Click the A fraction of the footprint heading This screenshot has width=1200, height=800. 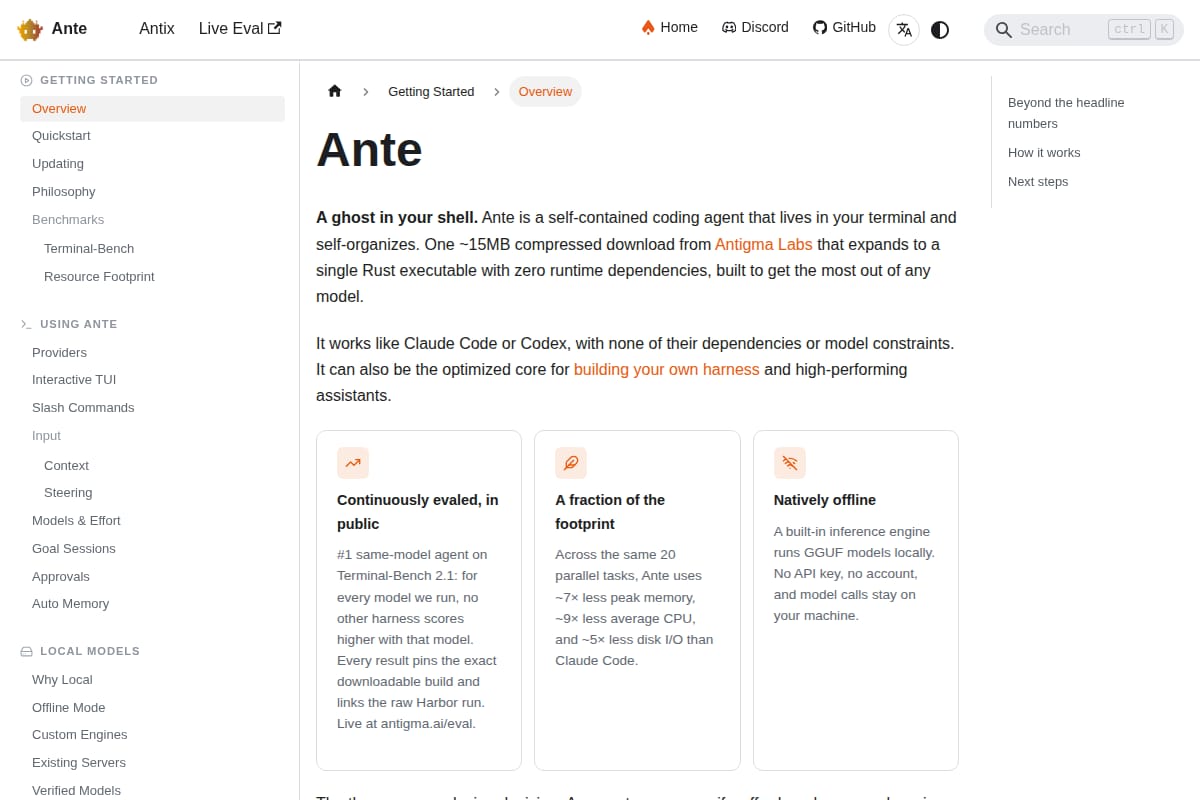coord(610,512)
